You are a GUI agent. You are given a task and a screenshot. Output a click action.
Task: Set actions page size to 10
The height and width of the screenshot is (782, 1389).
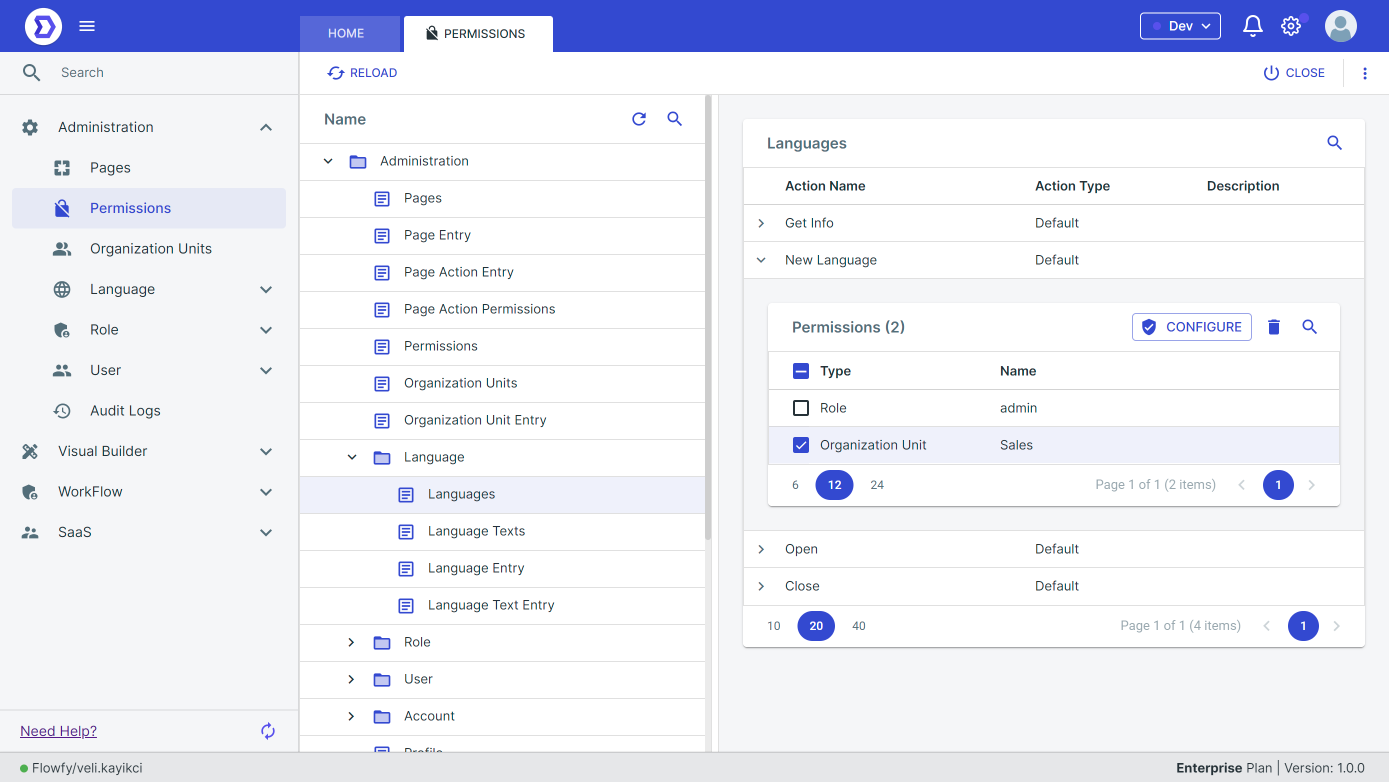point(774,626)
